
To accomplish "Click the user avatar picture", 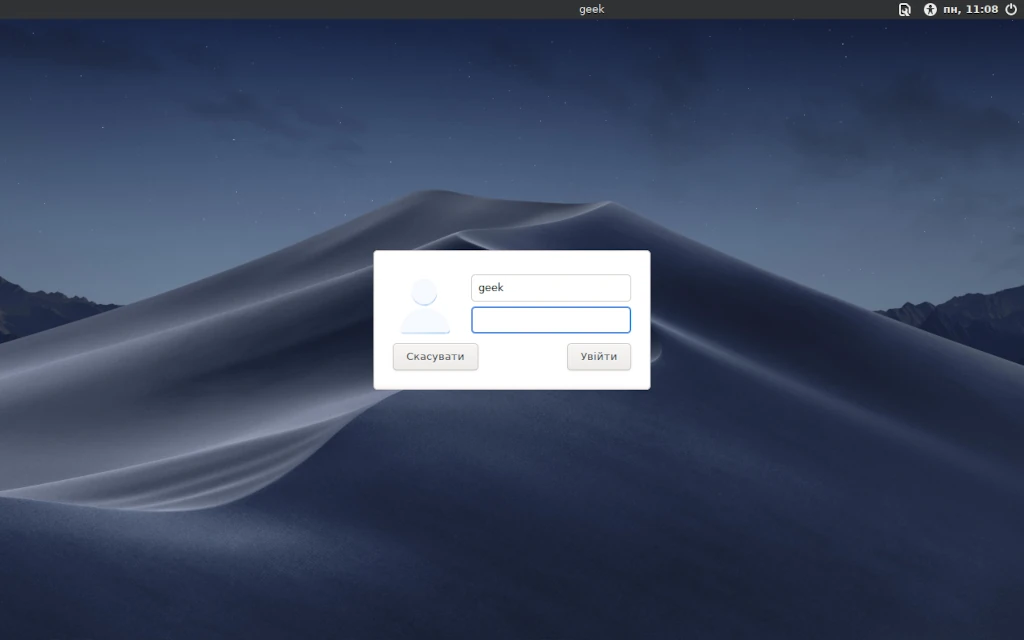I will pyautogui.click(x=425, y=306).
